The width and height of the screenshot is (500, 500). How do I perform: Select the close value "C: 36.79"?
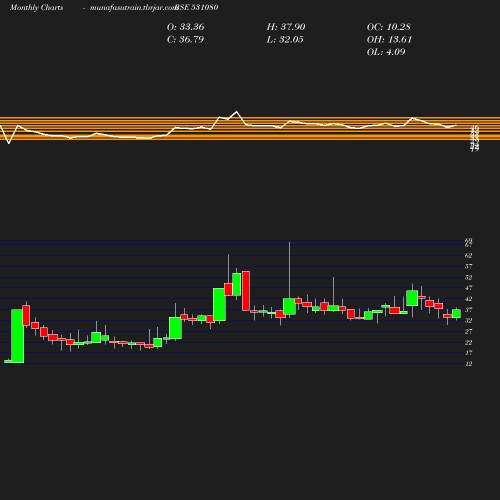pos(185,40)
